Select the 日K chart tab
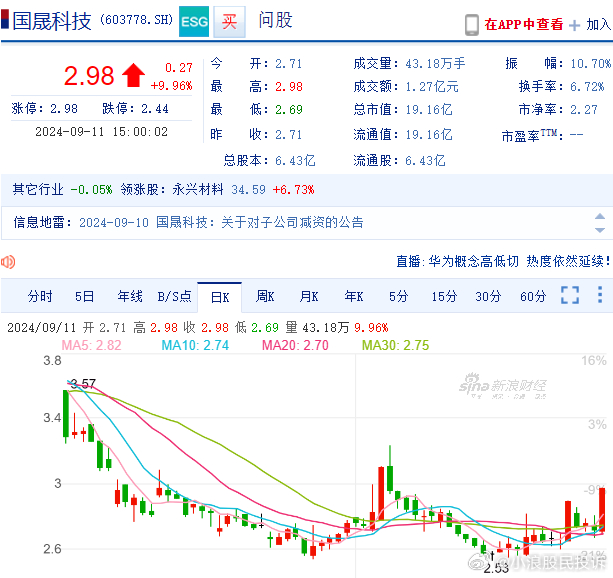Screen dimensions: 613x578 pos(220,298)
